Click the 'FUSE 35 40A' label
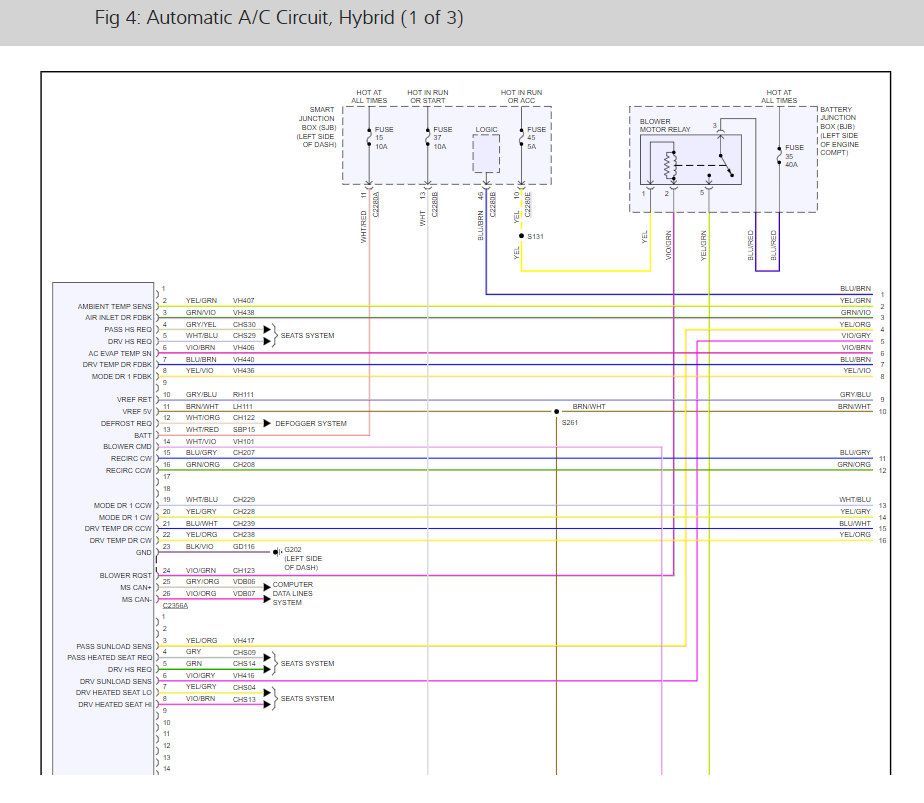The image size is (924, 803). coord(794,156)
